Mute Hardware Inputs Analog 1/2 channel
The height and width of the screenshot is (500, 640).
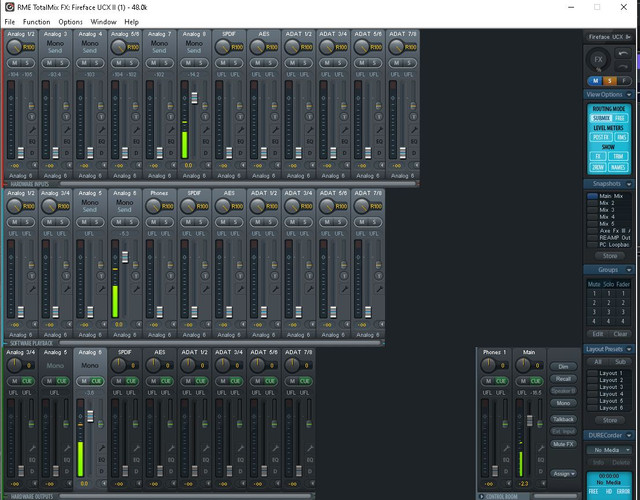point(15,63)
